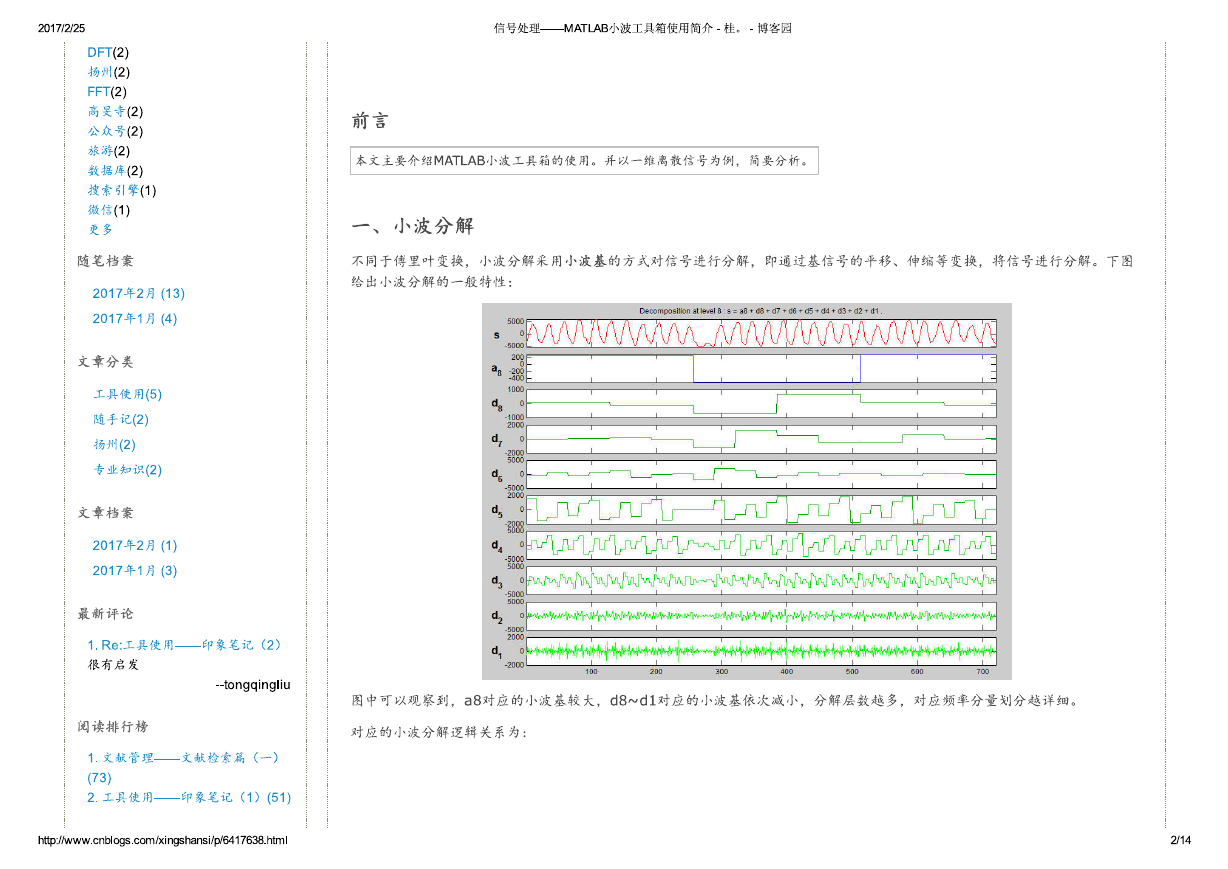Click the commenter name --tongqingliu
Image resolution: width=1228 pixels, height=869 pixels.
point(253,684)
